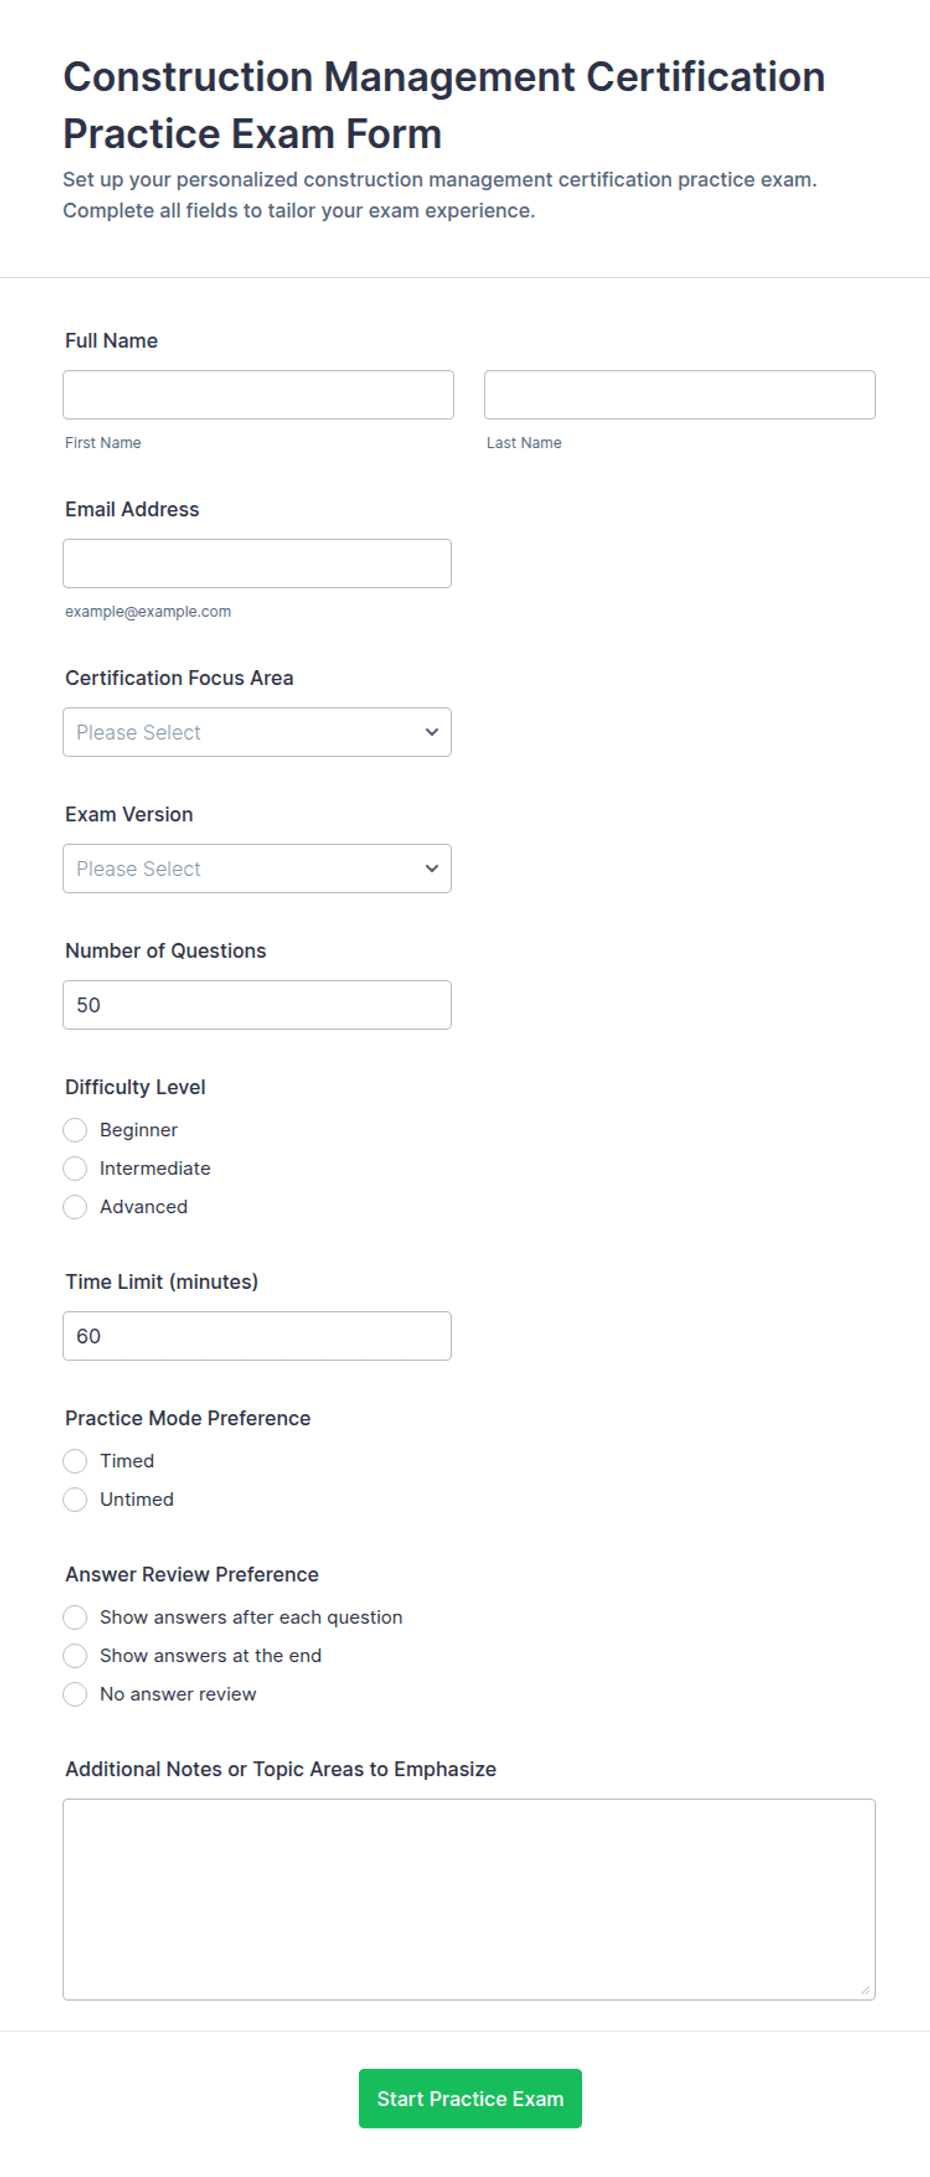Viewport: 930px width, 2177px height.
Task: Expand the Exam Version dropdown
Action: 257,869
